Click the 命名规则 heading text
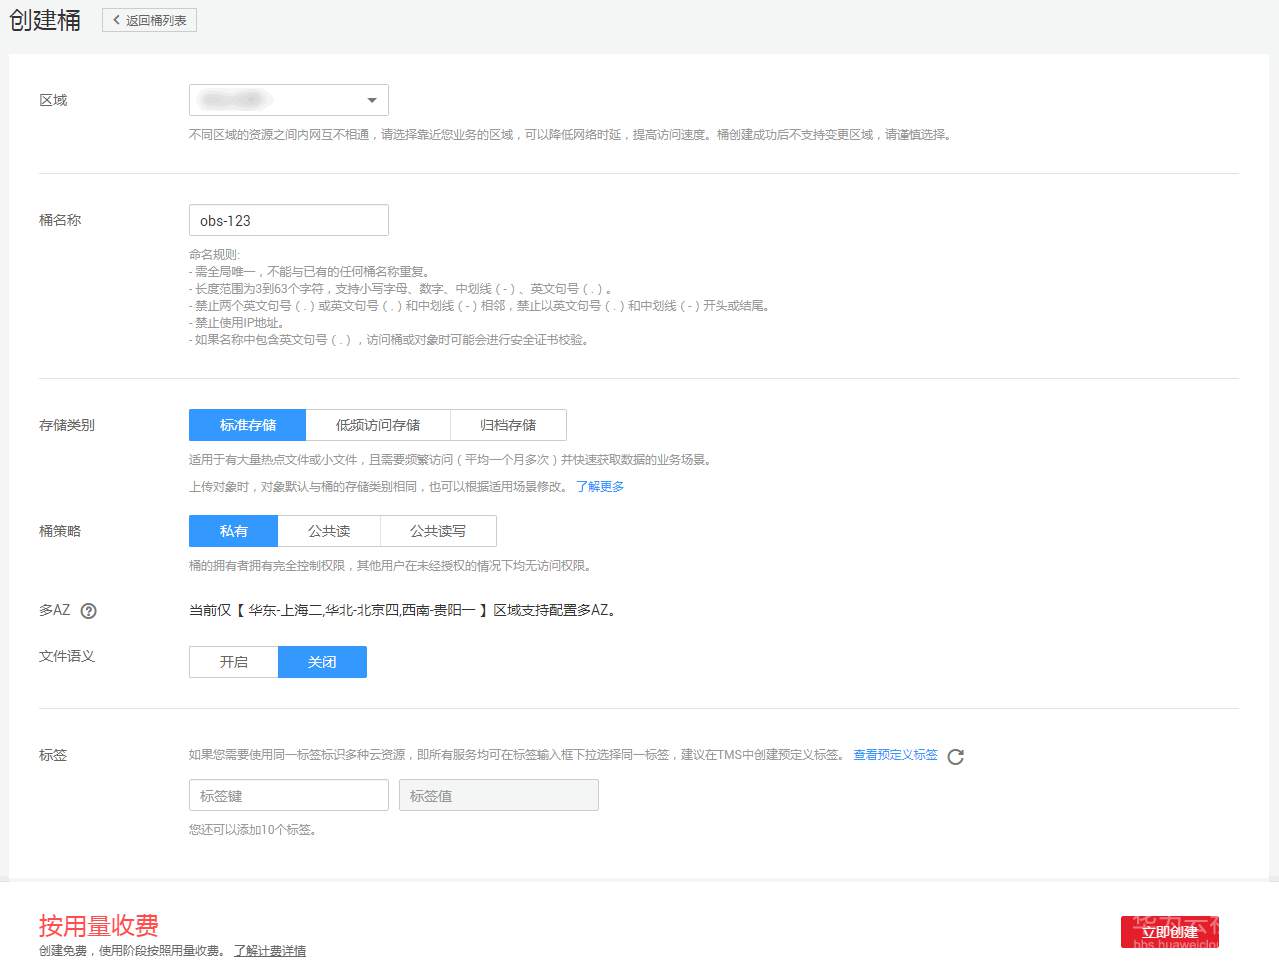 (214, 255)
